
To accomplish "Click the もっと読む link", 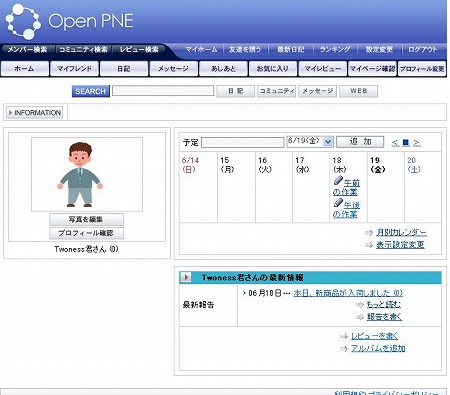I will (384, 304).
